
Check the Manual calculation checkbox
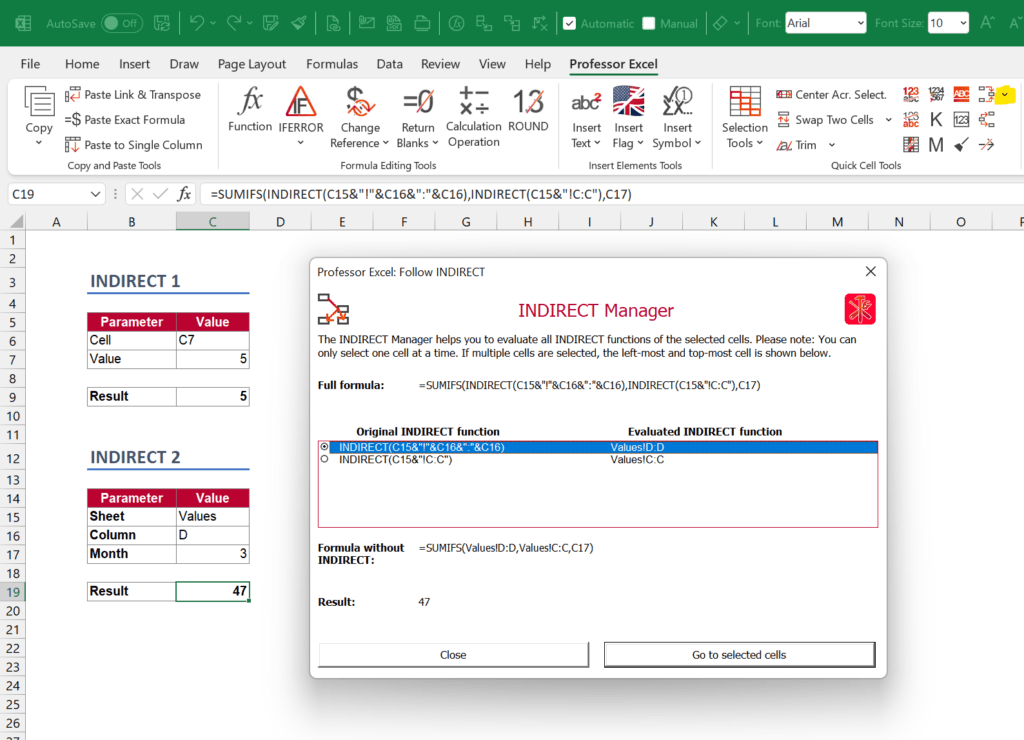click(x=648, y=24)
